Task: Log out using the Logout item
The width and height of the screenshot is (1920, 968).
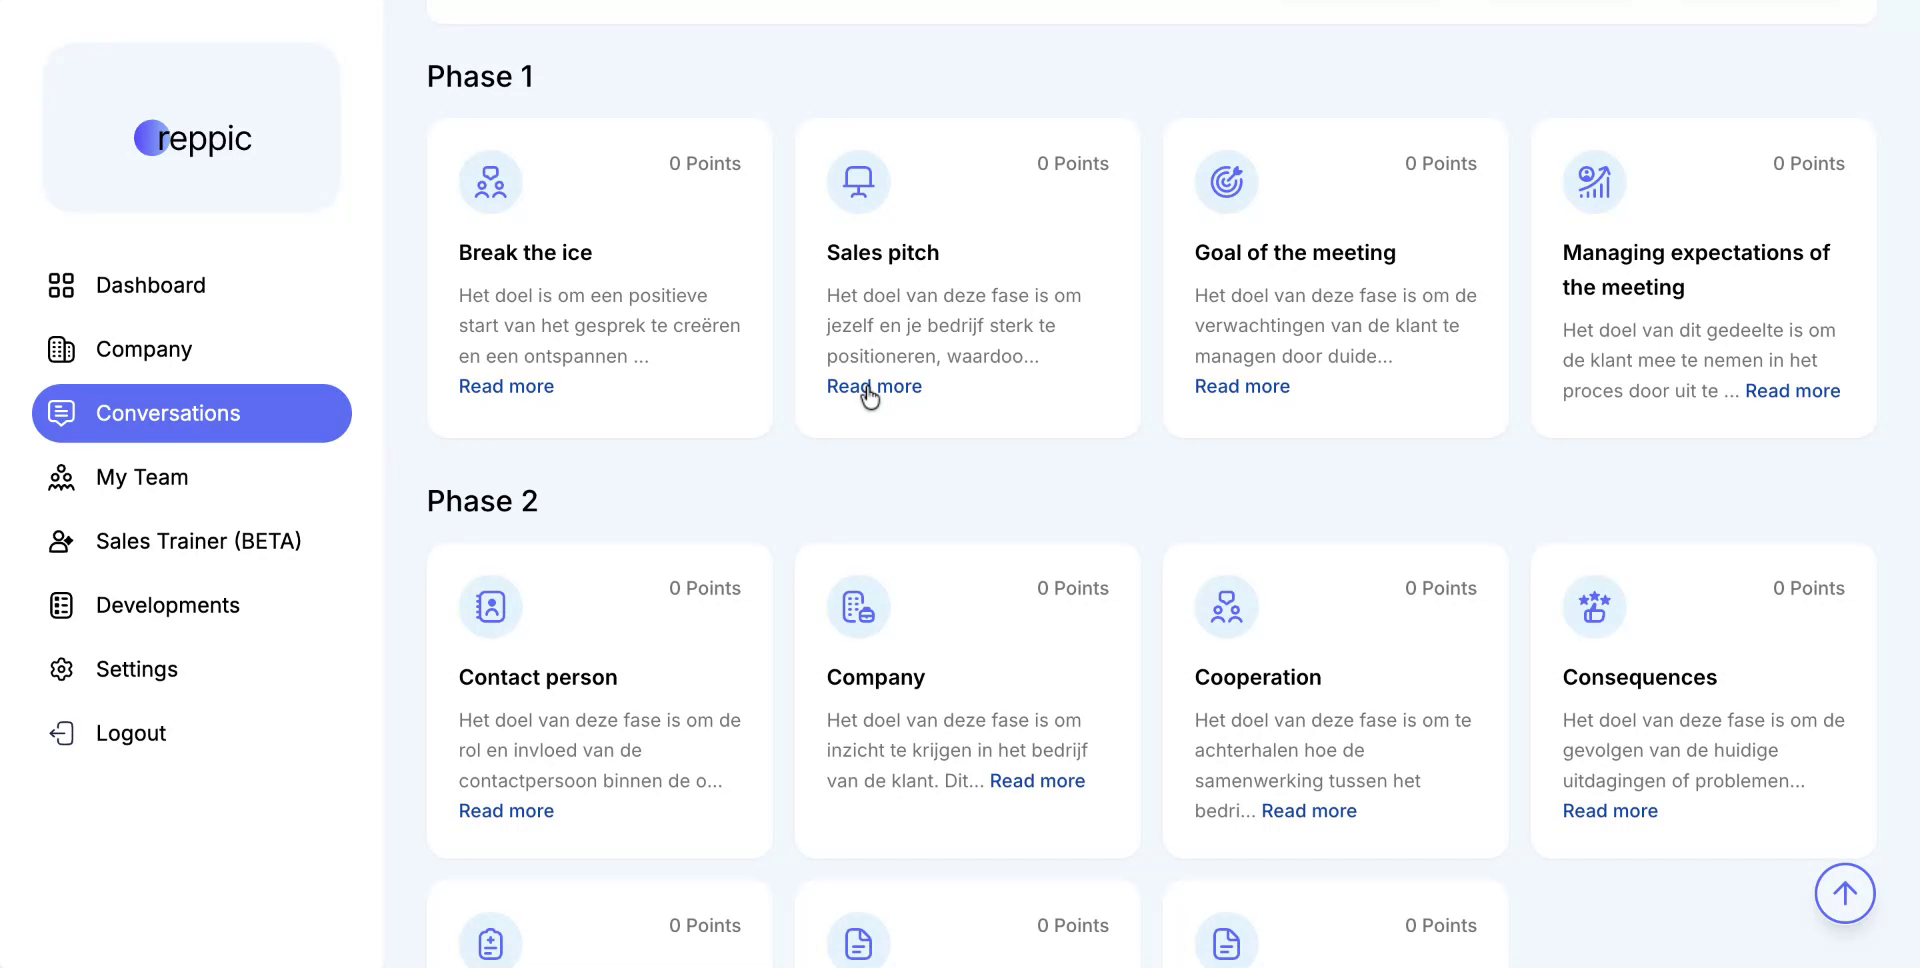Action: click(x=130, y=733)
